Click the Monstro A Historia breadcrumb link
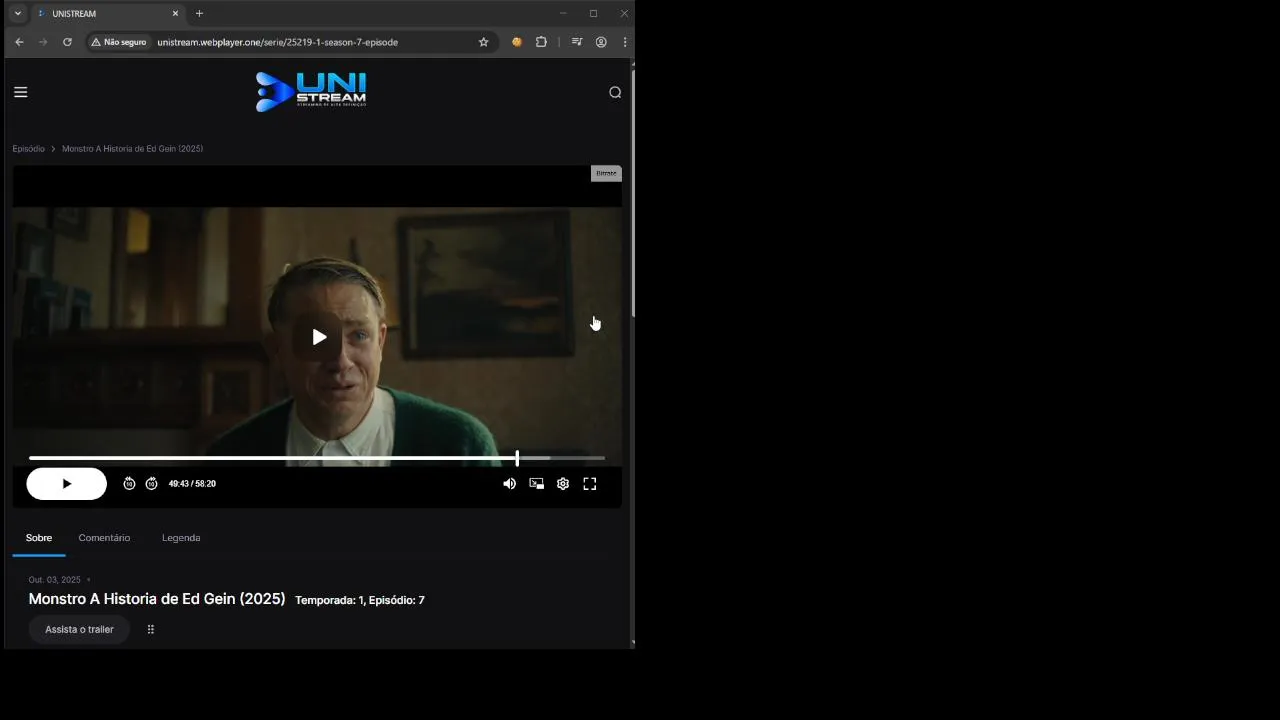The image size is (1280, 720). click(x=132, y=149)
